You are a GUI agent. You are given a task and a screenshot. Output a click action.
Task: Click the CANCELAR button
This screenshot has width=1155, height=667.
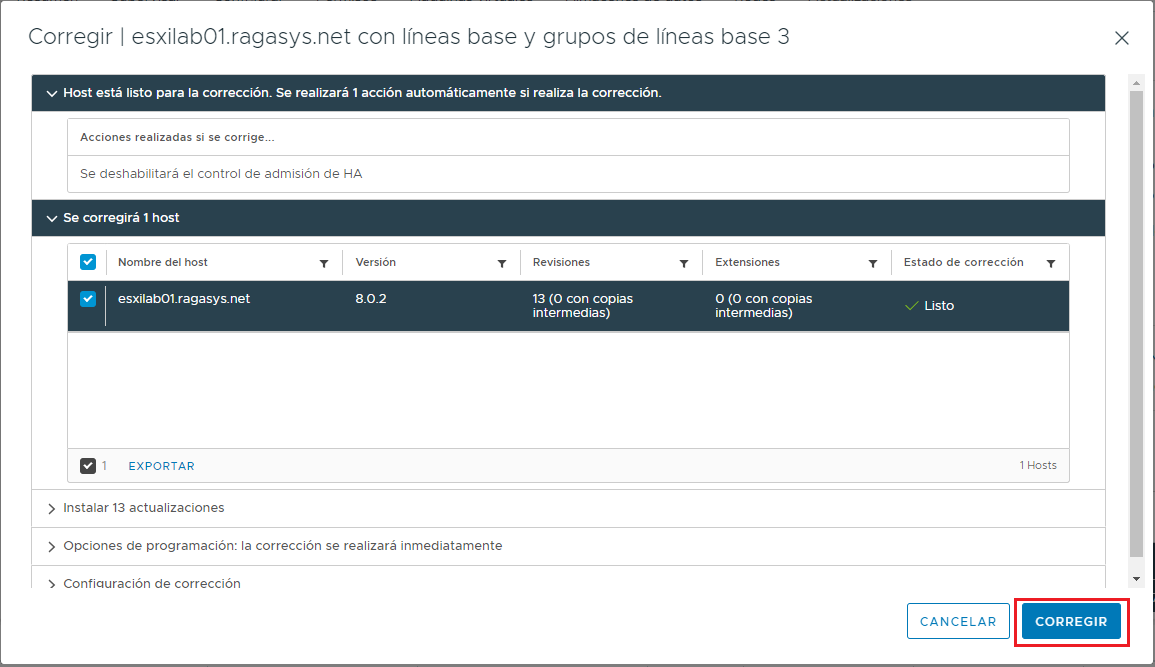(957, 621)
